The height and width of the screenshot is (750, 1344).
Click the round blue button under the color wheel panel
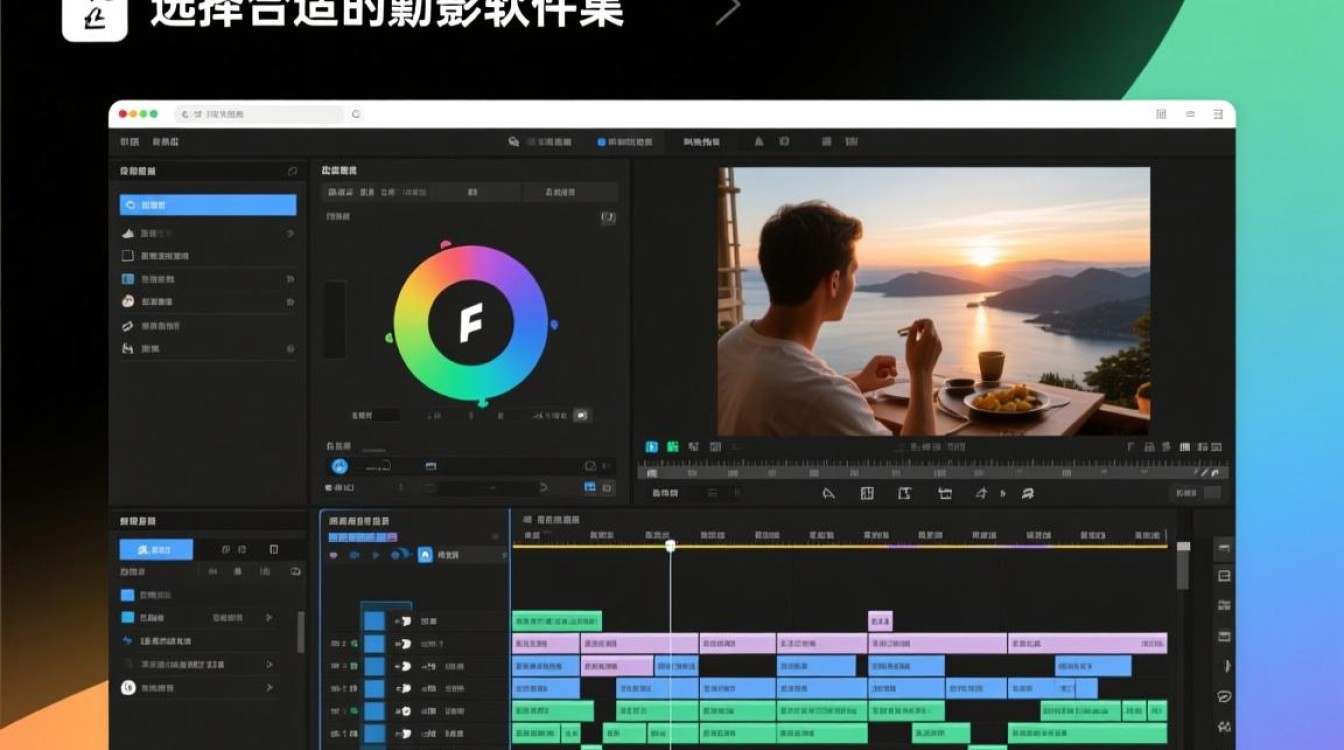[x=339, y=466]
